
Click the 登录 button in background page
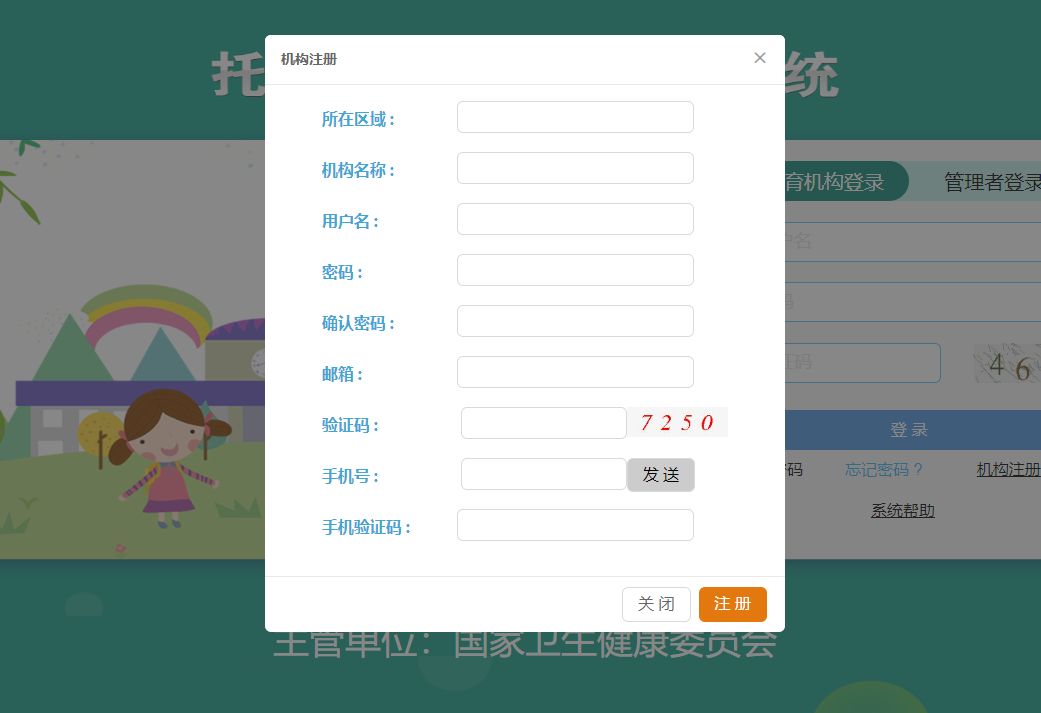[913, 430]
